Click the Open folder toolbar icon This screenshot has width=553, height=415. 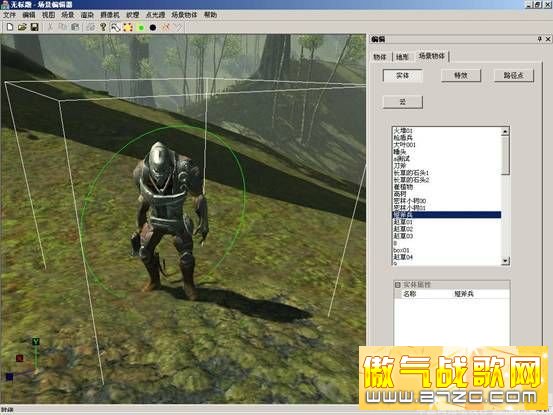pyautogui.click(x=22, y=27)
